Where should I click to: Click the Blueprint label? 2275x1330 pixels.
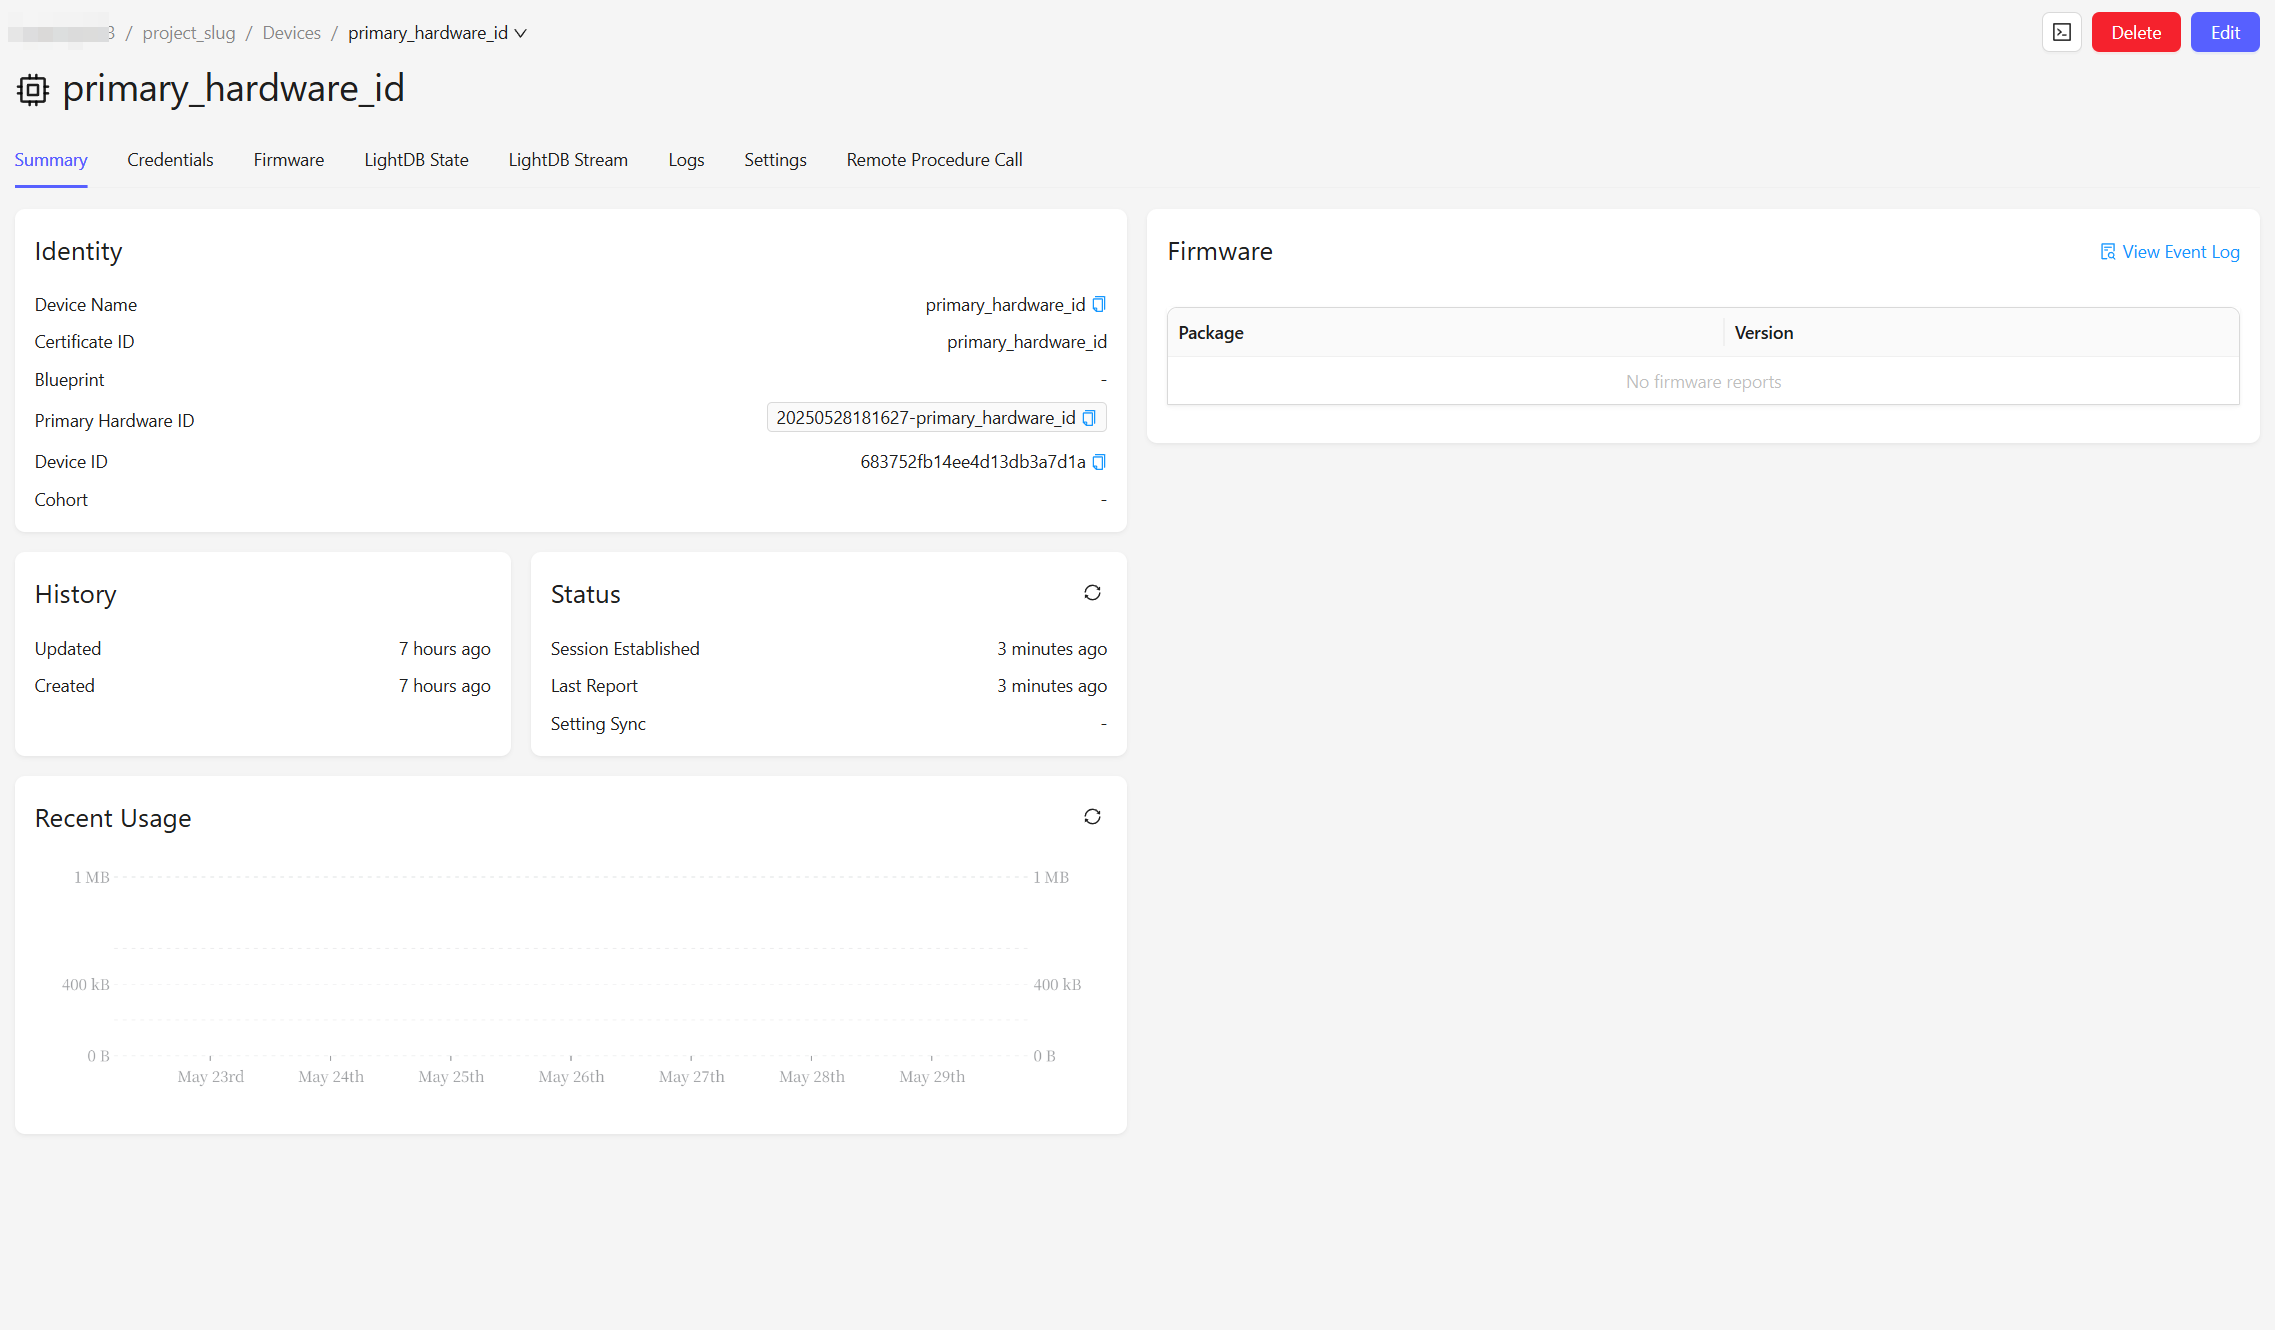tap(69, 380)
